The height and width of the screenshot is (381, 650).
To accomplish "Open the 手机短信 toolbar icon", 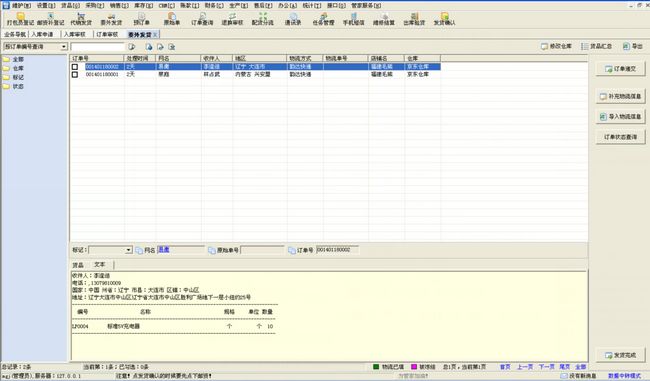I will [353, 19].
